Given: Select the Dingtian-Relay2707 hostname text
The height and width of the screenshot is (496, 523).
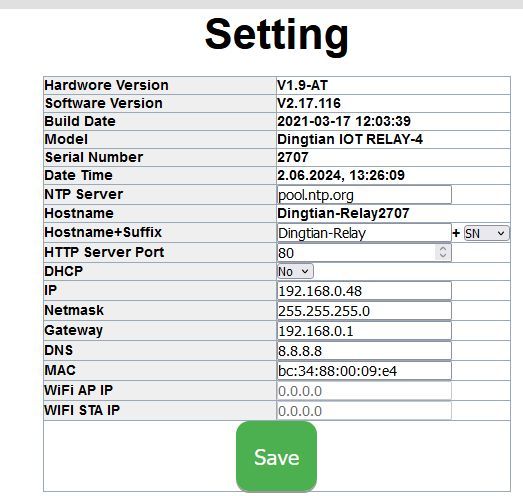Looking at the screenshot, I should point(343,213).
